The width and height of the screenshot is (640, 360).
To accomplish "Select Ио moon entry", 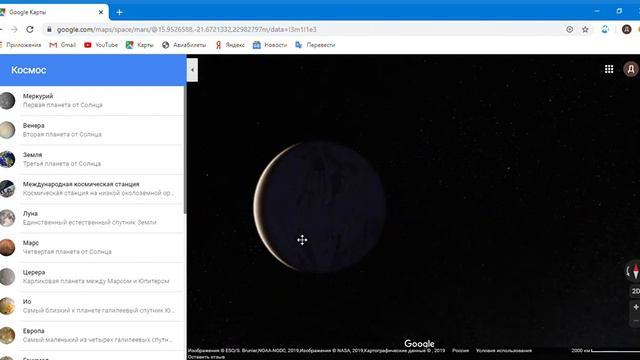I will coord(92,306).
